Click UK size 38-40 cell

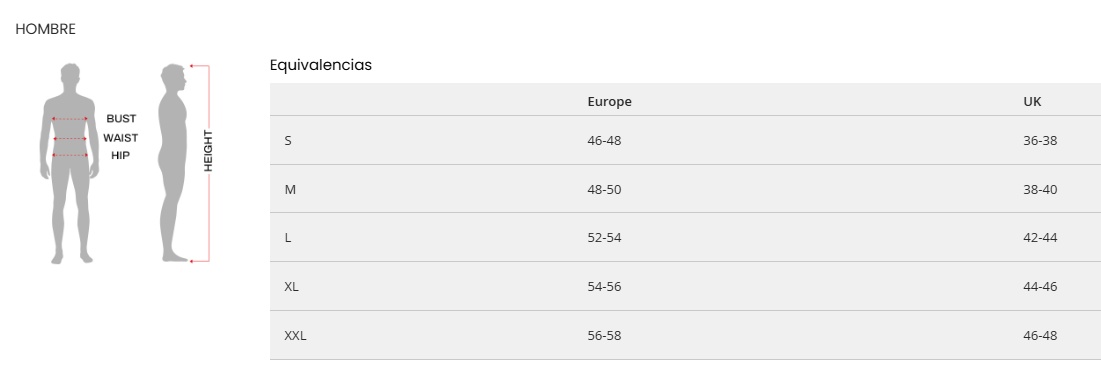[1041, 189]
